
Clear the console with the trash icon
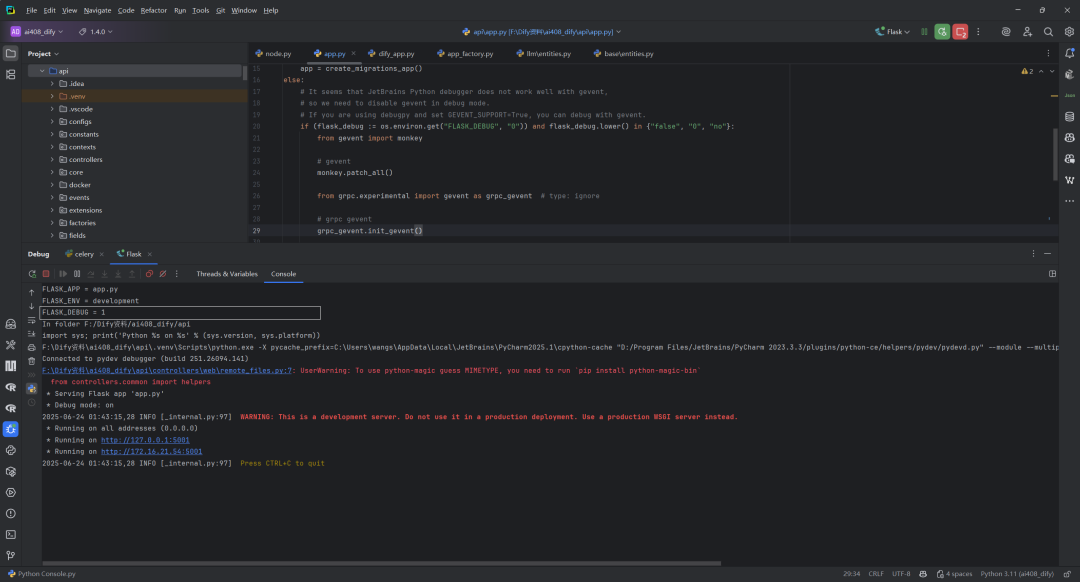pyautogui.click(x=32, y=361)
